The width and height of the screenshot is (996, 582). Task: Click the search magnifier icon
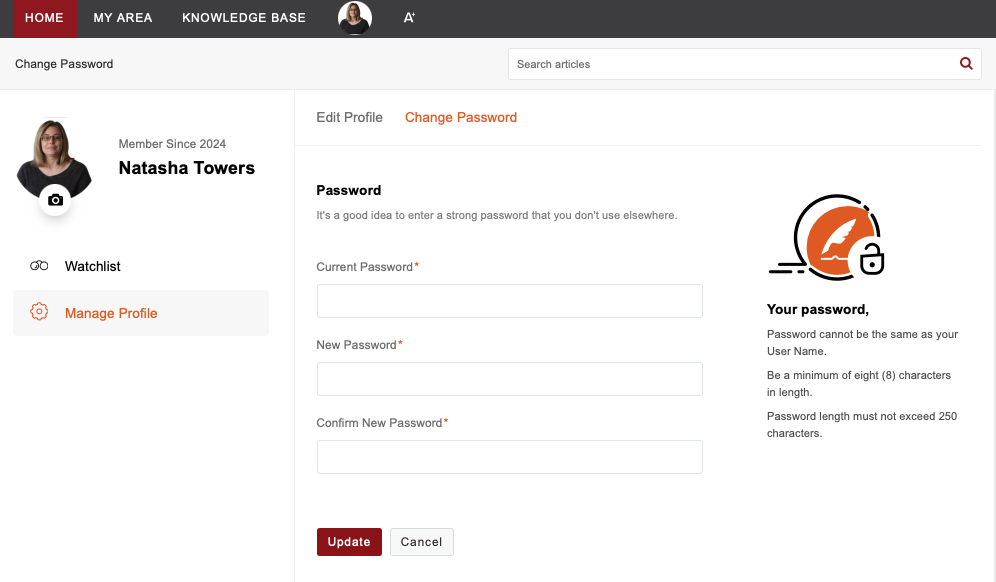[x=966, y=64]
